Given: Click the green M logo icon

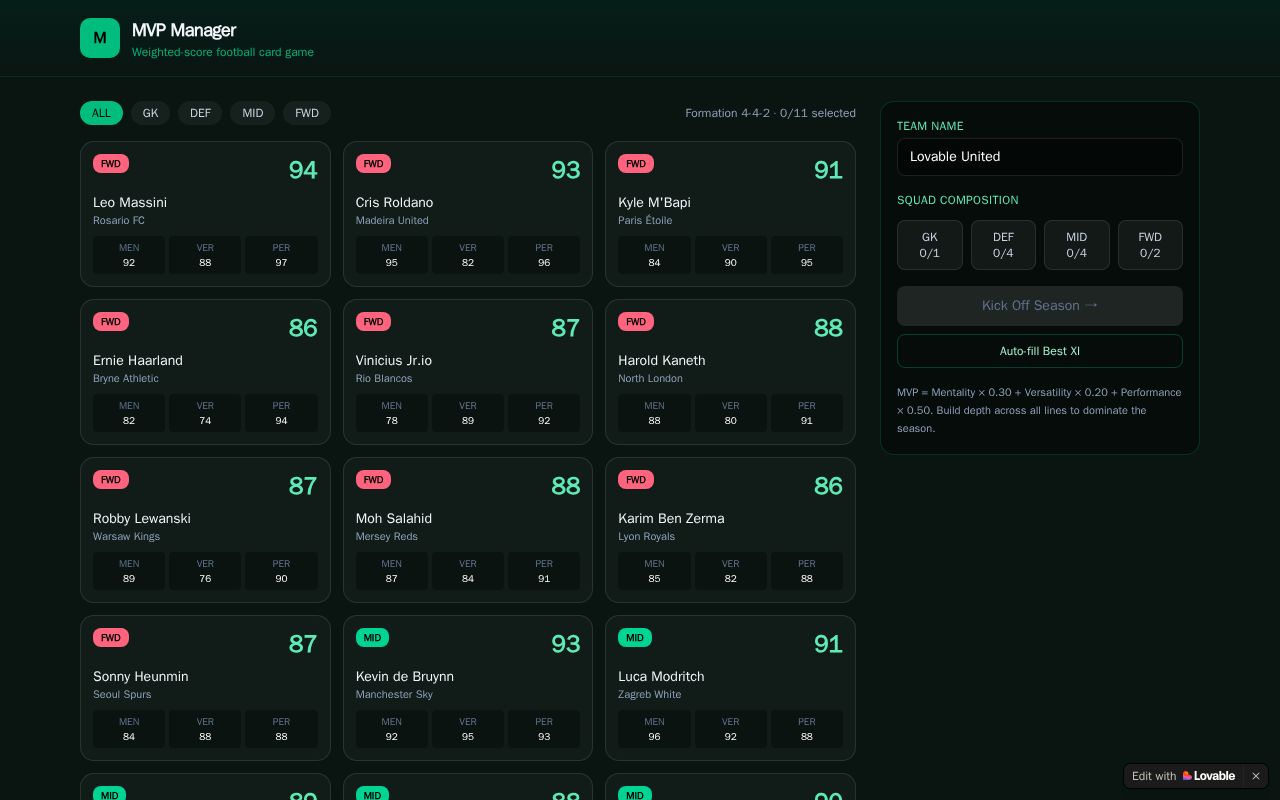Looking at the screenshot, I should tap(100, 38).
